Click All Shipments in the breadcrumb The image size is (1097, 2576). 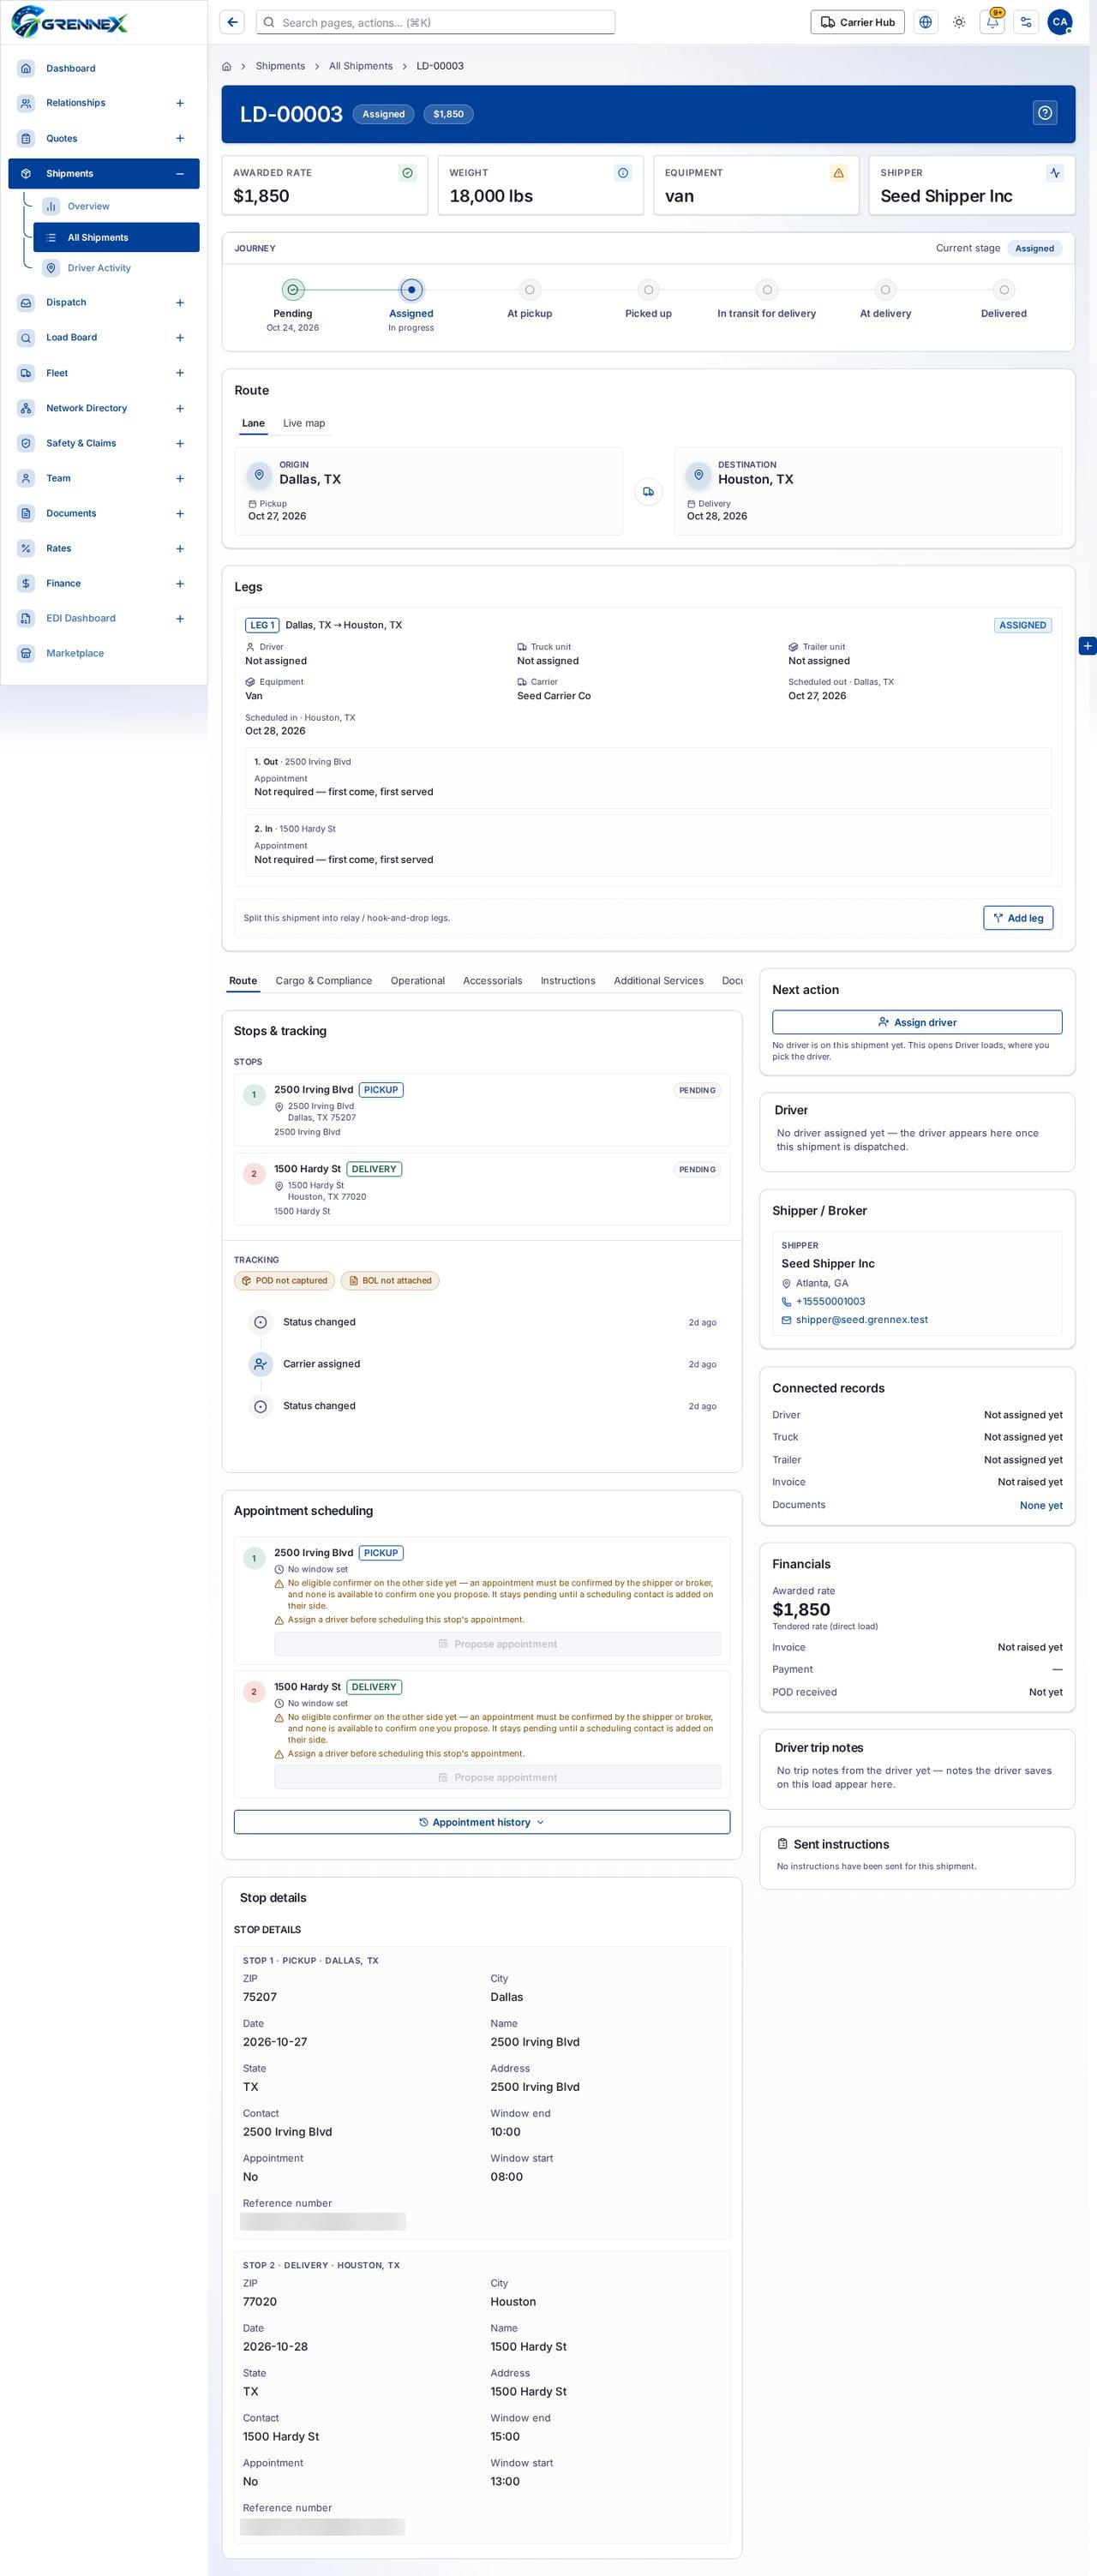click(361, 66)
